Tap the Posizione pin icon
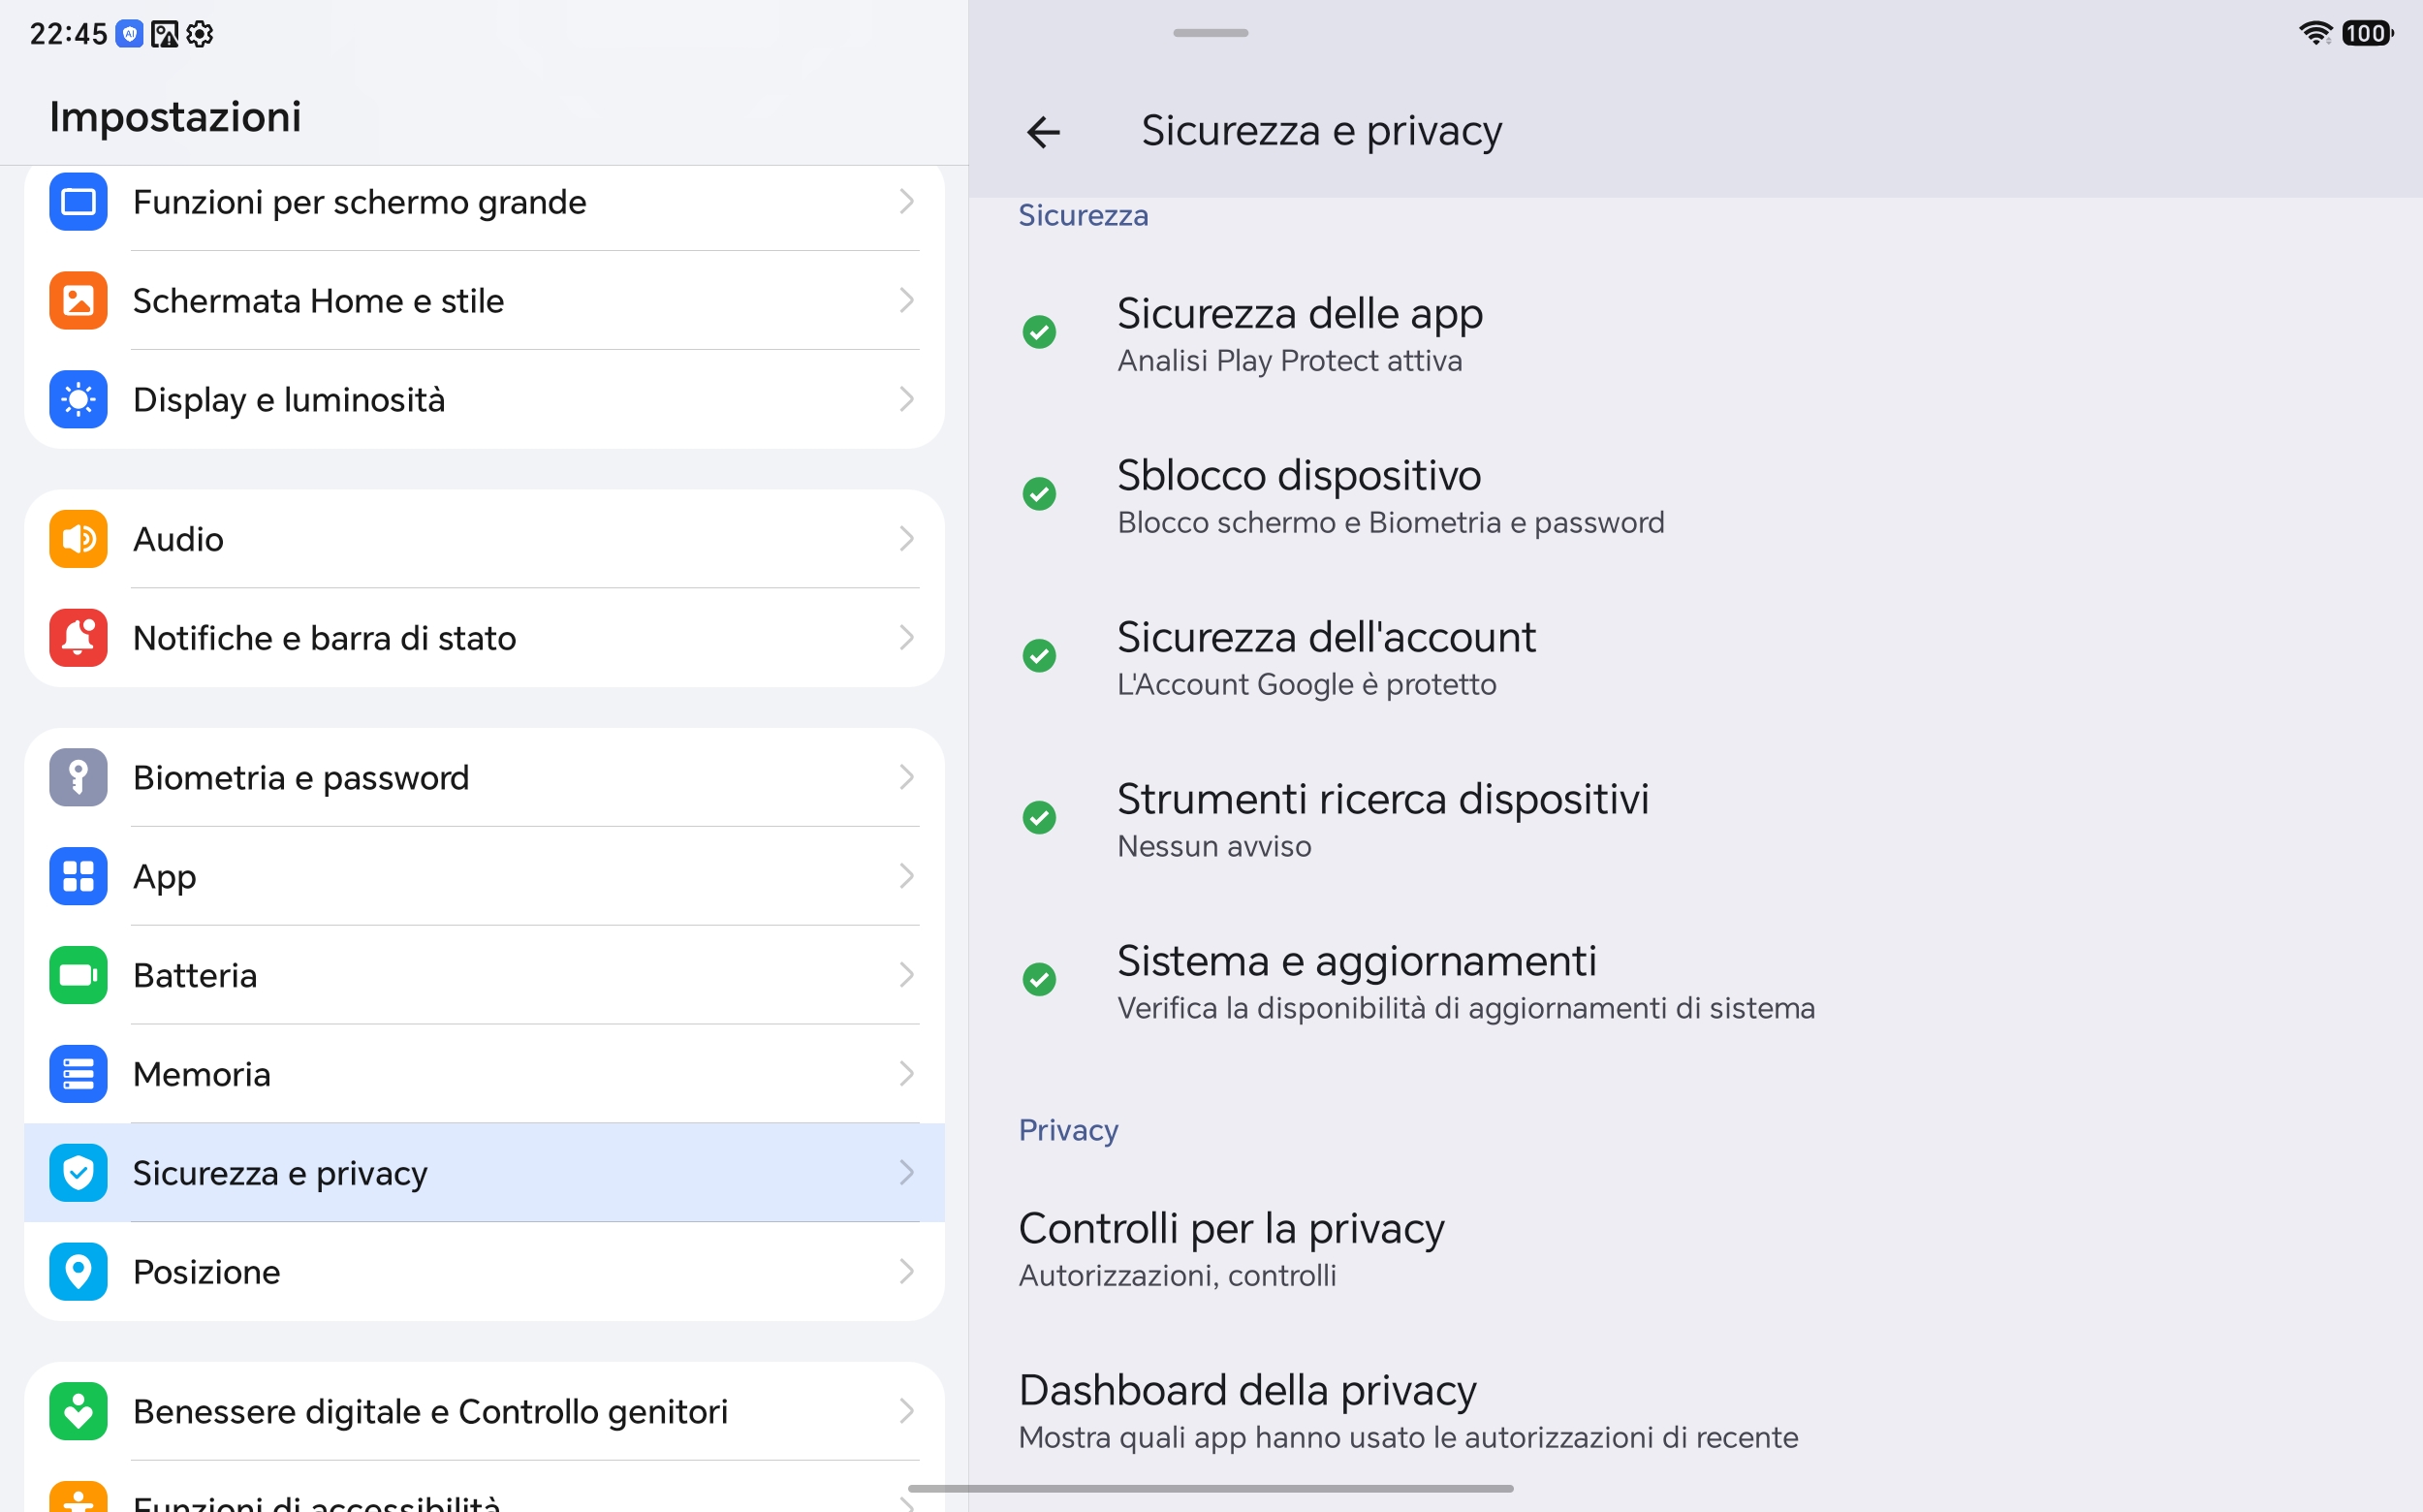The image size is (2423, 1512). pyautogui.click(x=78, y=1272)
